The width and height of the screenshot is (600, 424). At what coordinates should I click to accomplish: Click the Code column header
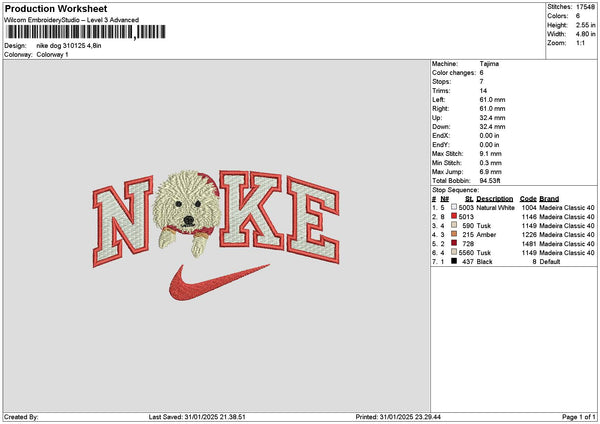click(x=528, y=199)
